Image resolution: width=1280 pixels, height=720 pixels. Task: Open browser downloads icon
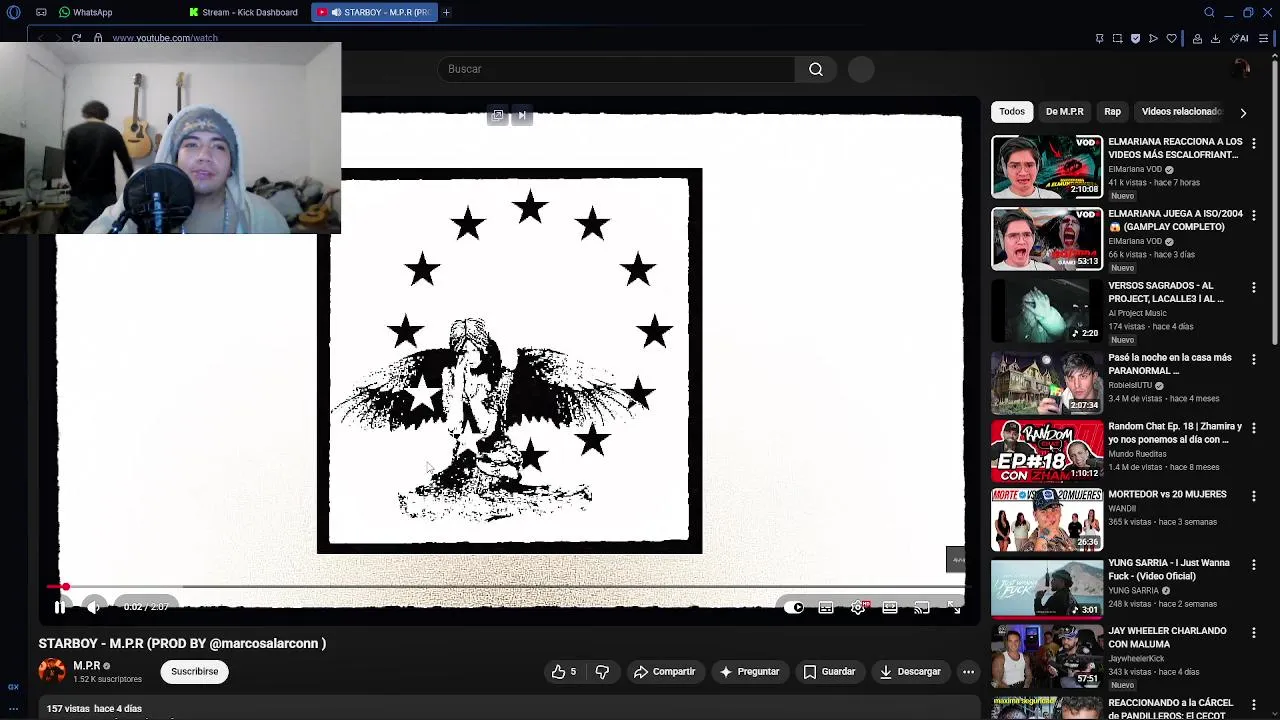point(1215,38)
